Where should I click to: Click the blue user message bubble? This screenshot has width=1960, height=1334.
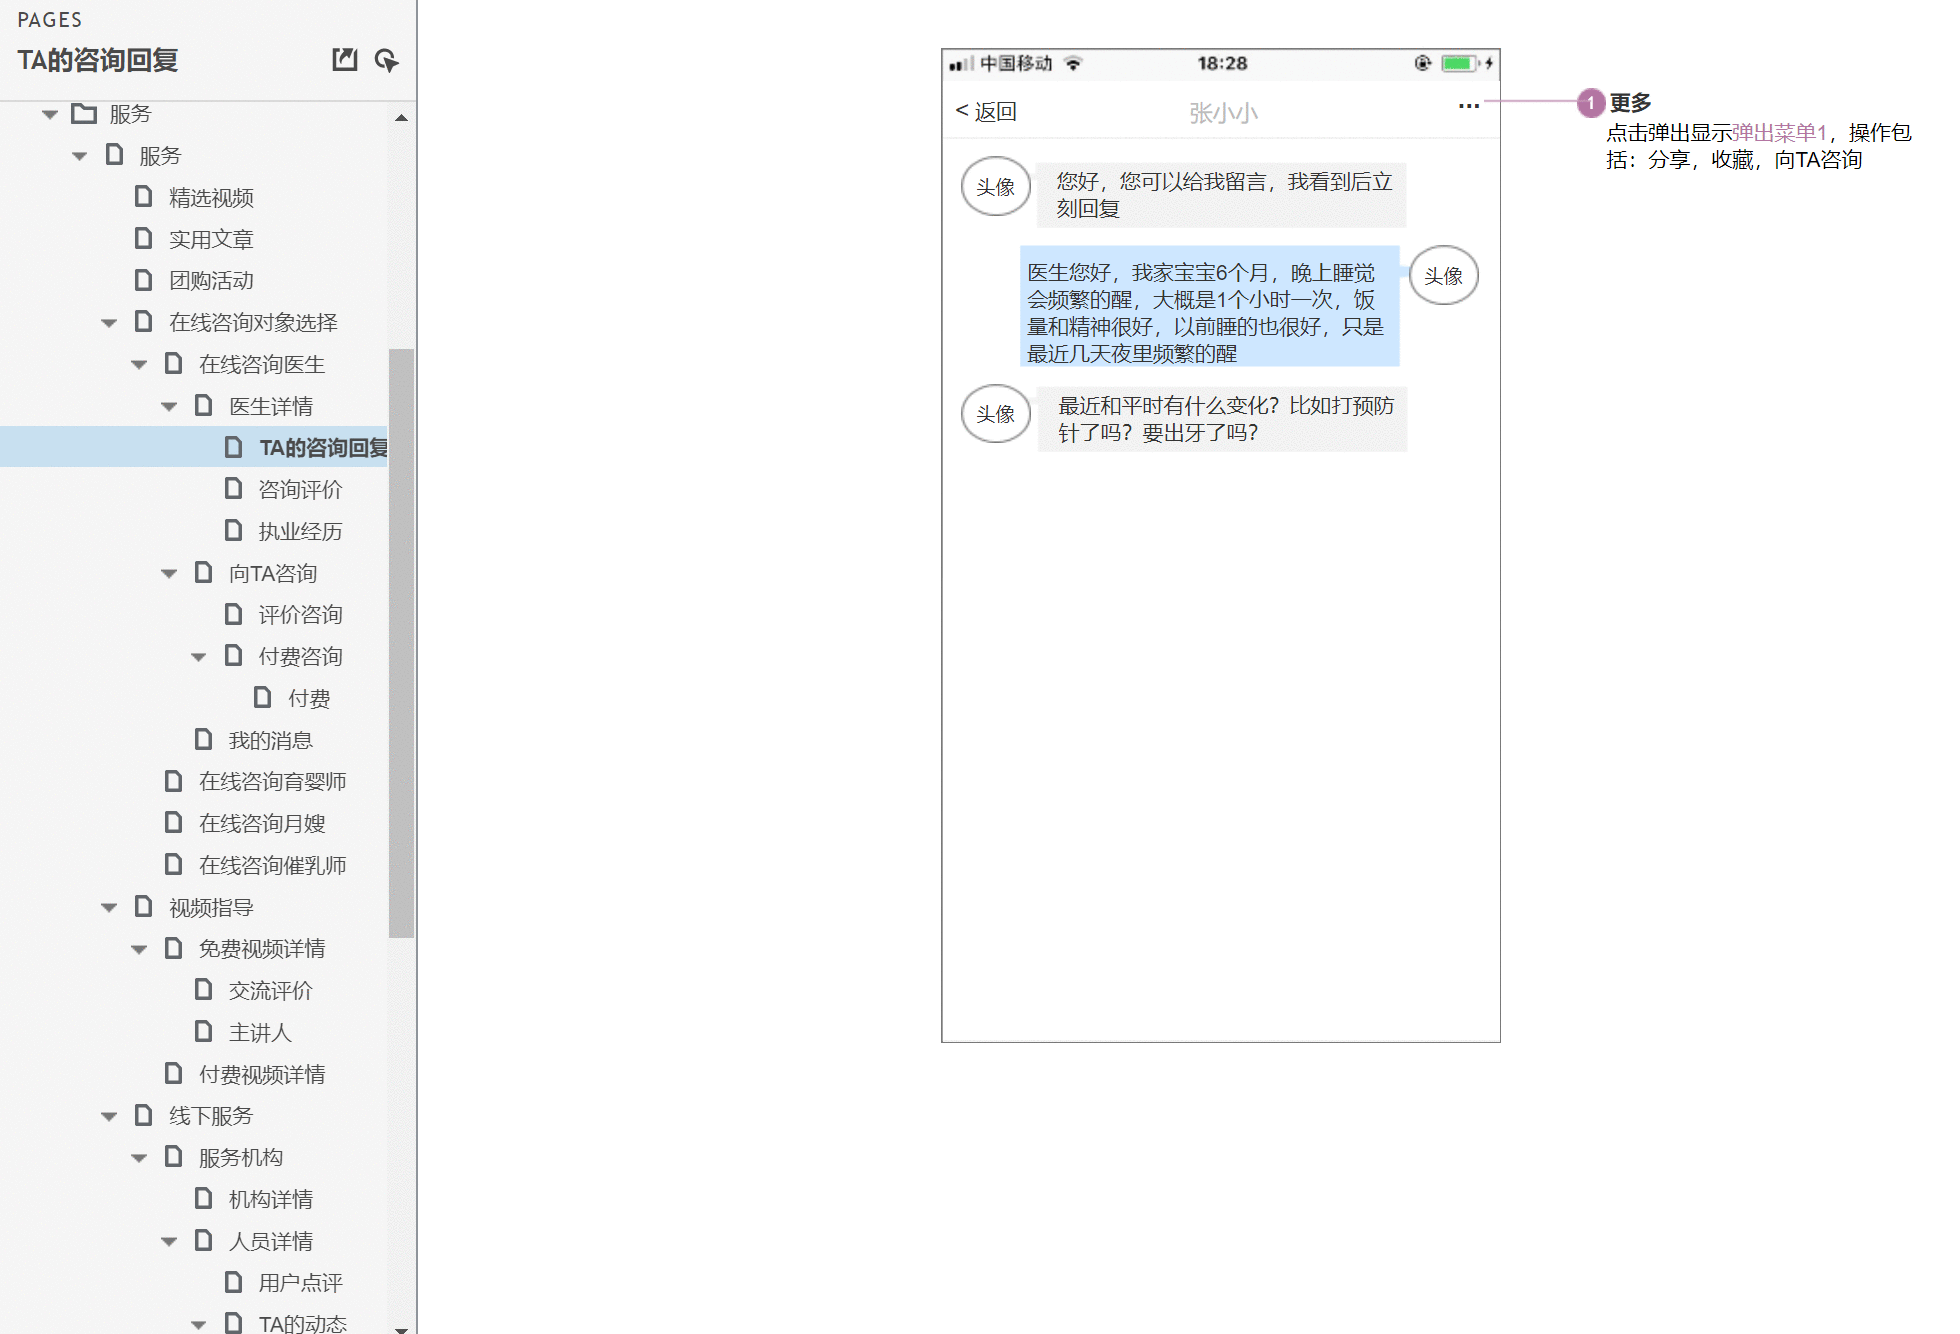[x=1209, y=306]
